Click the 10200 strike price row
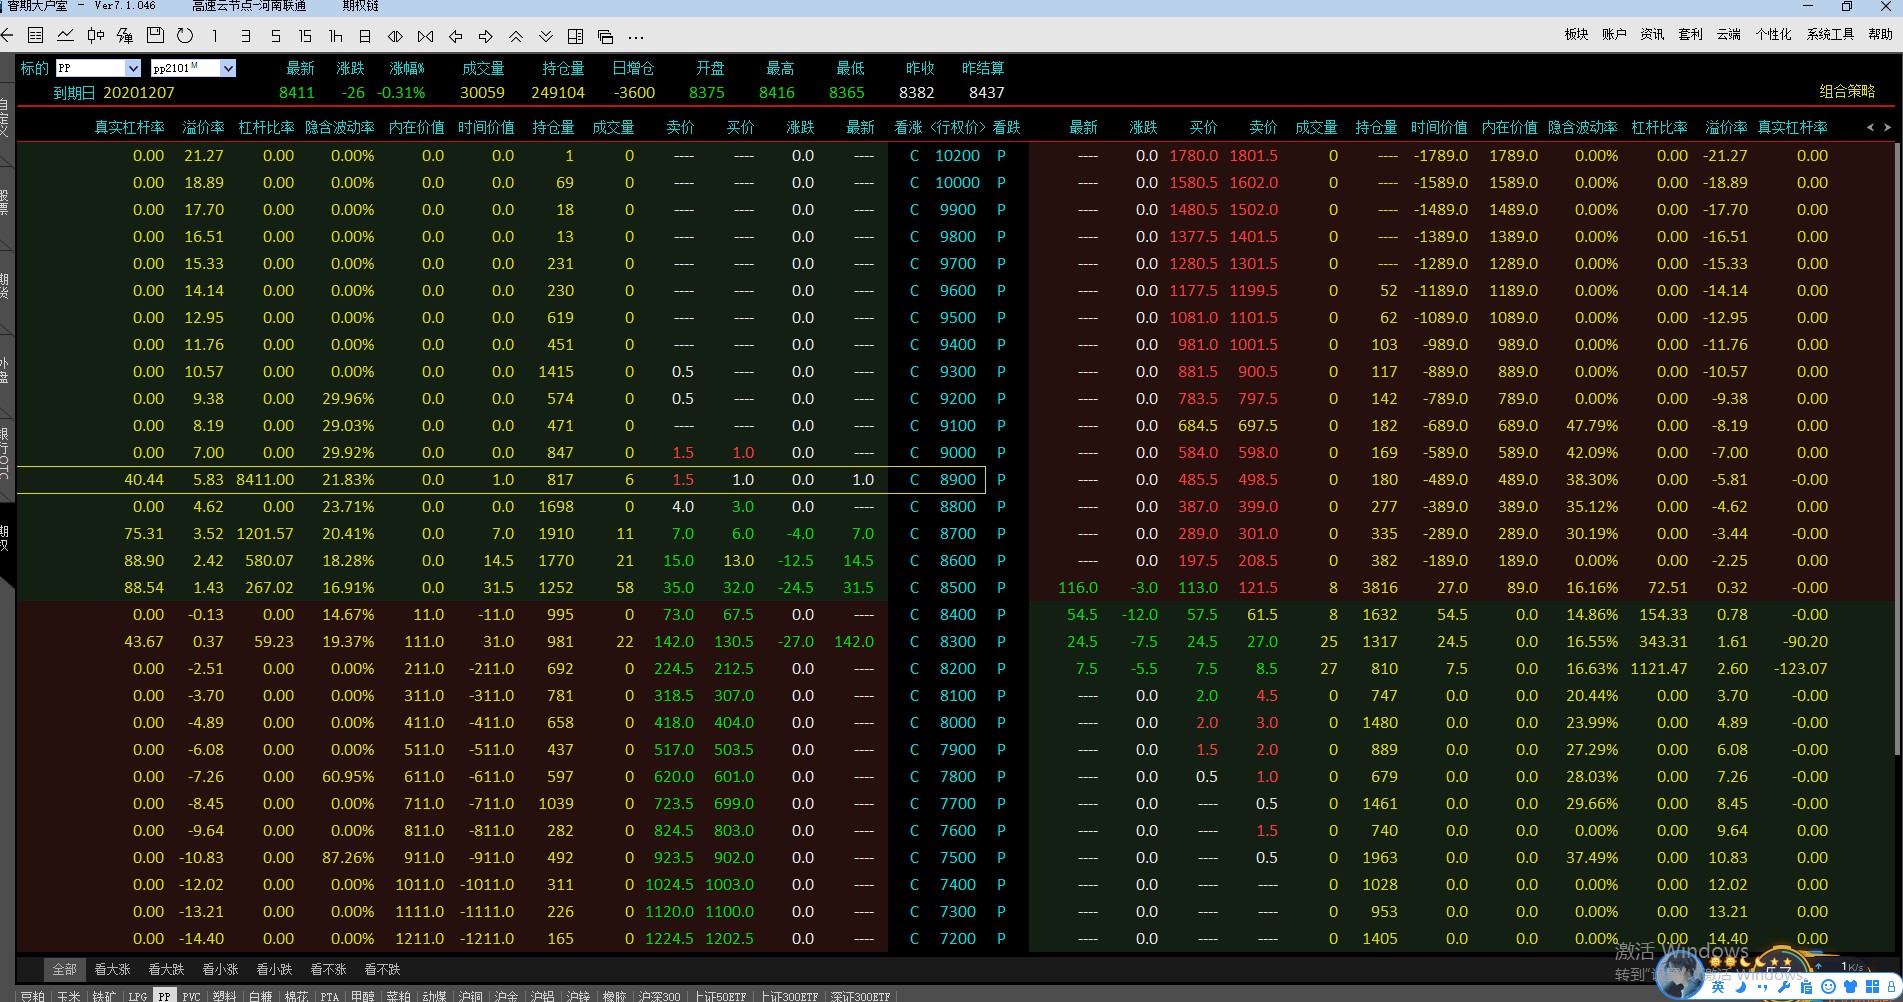 tap(957, 156)
